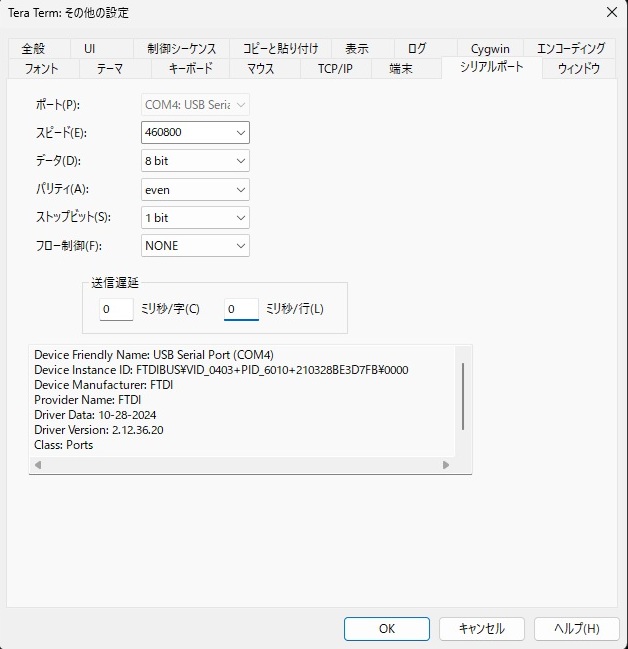628x649 pixels.
Task: Switch to the 全般 tab
Action: pos(31,48)
